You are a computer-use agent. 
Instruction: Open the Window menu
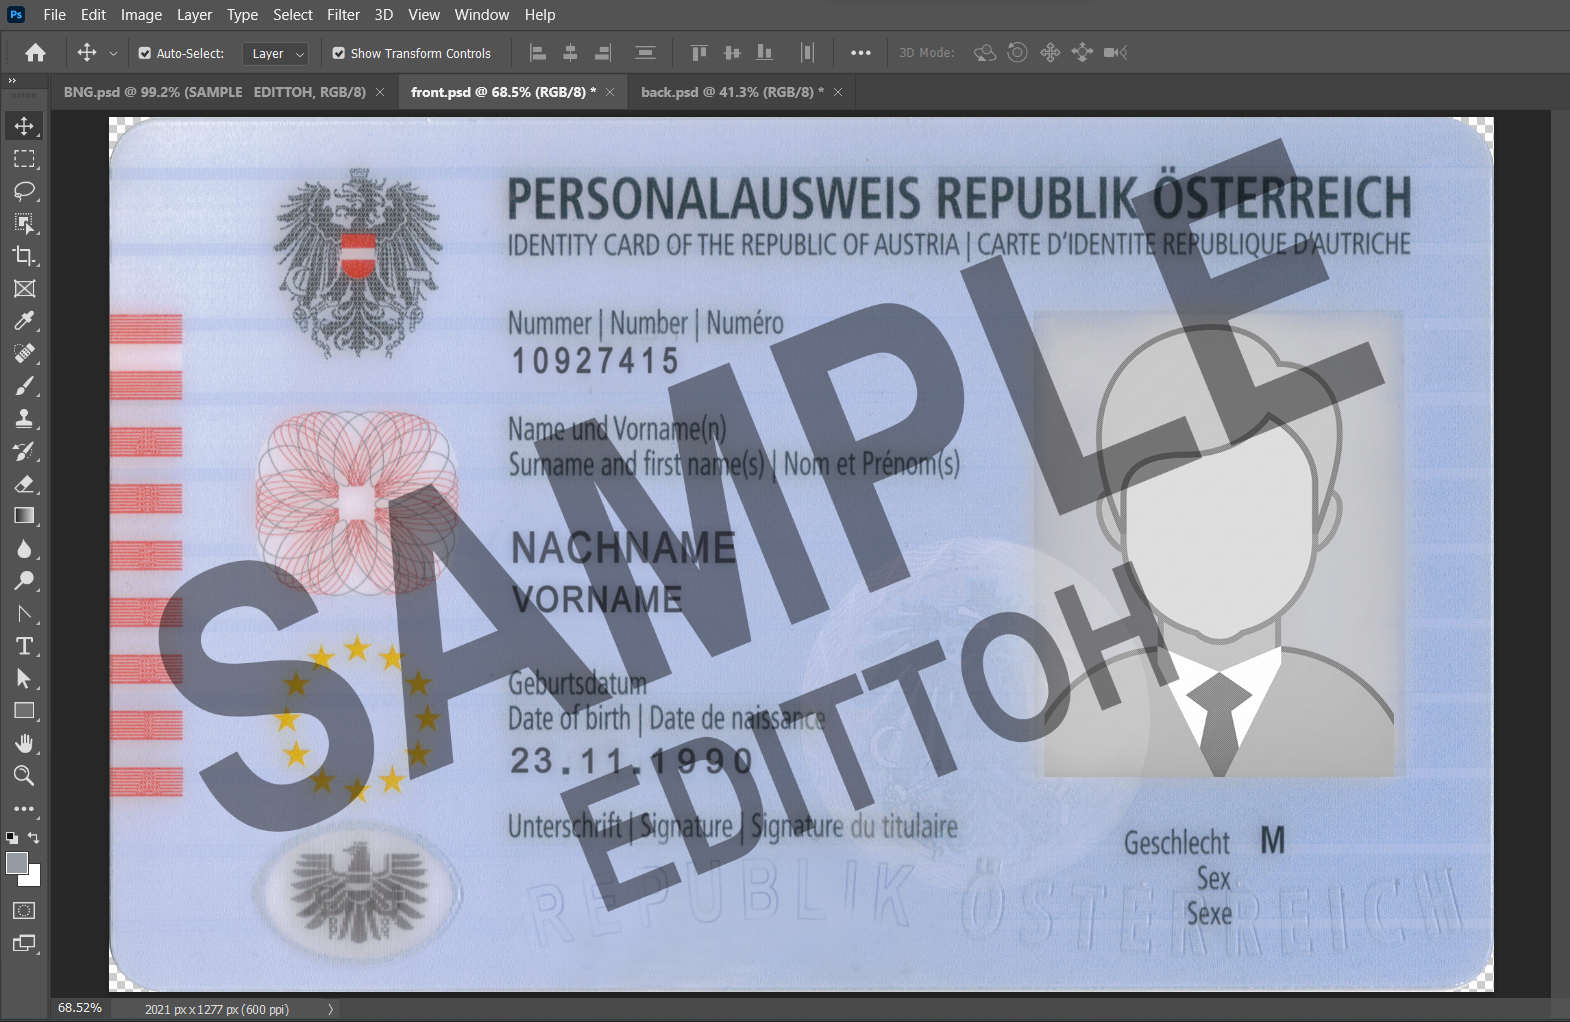(x=482, y=15)
